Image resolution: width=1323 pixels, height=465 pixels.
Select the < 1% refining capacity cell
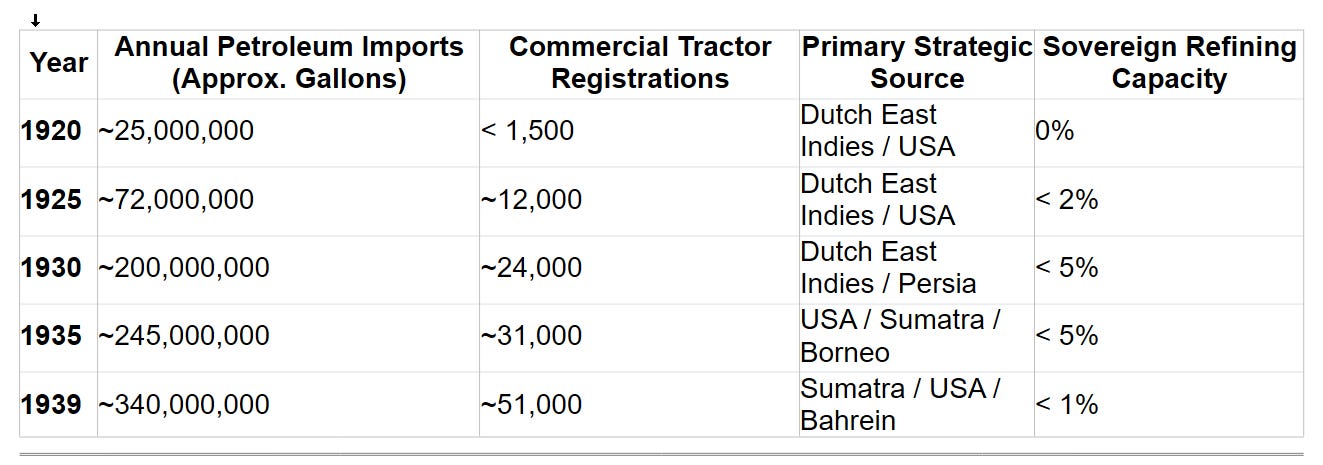(x=1169, y=404)
